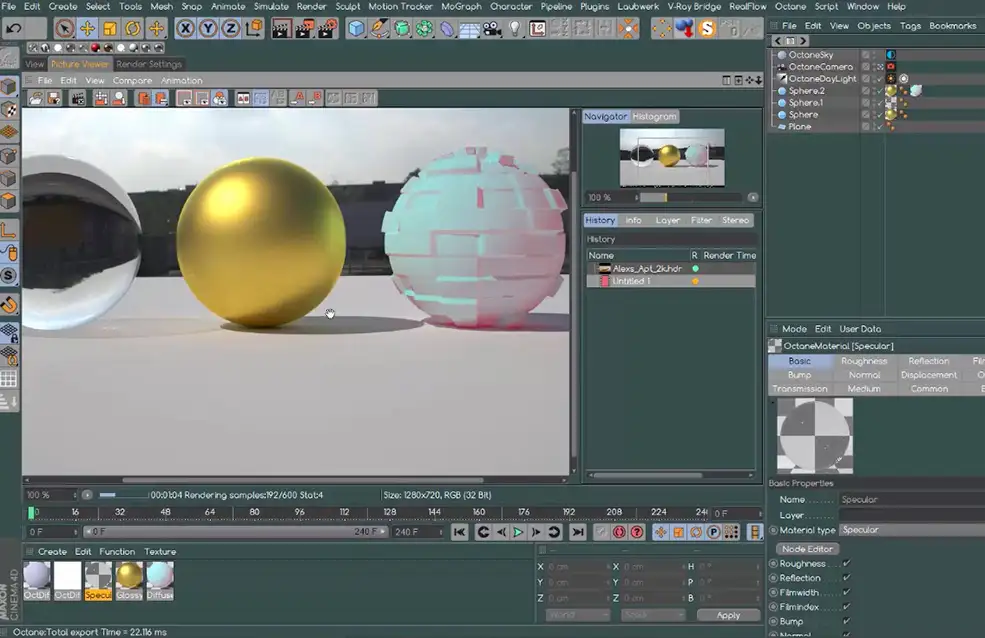Toggle the Y axis lock

(208, 28)
